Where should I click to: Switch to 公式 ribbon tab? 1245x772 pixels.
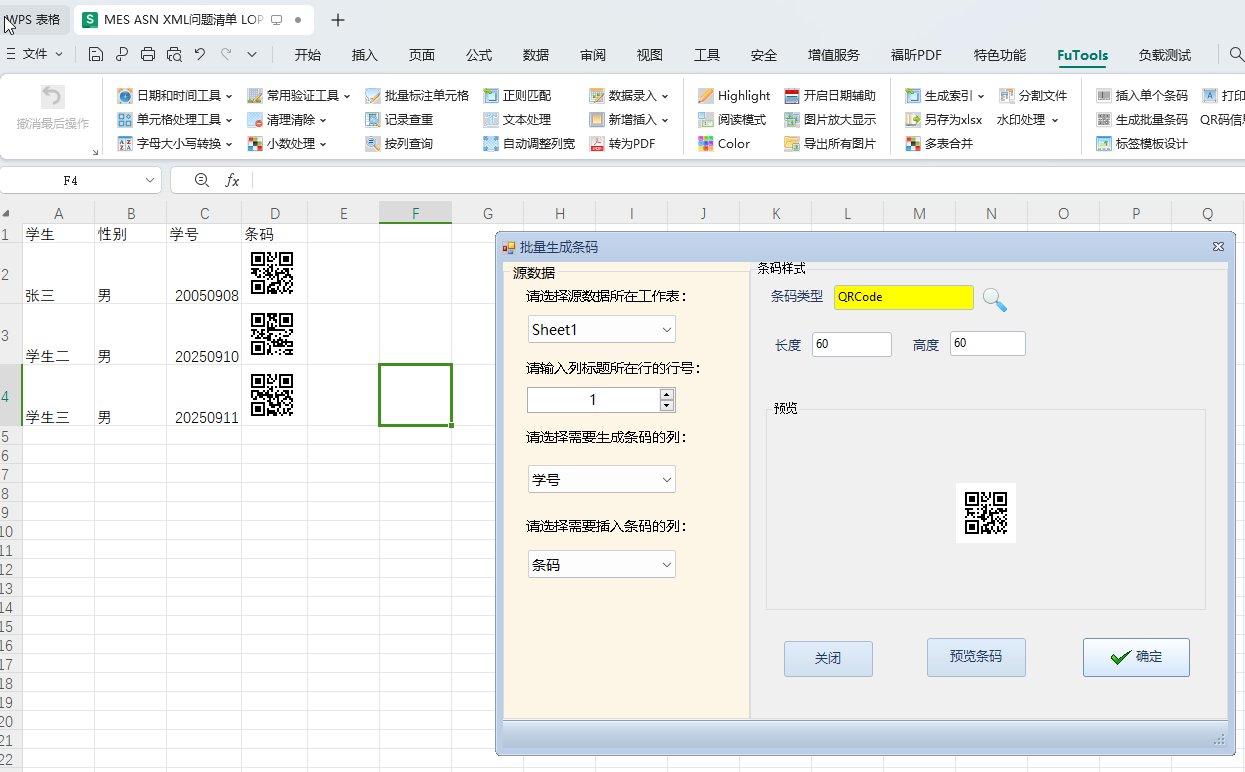pyautogui.click(x=479, y=55)
